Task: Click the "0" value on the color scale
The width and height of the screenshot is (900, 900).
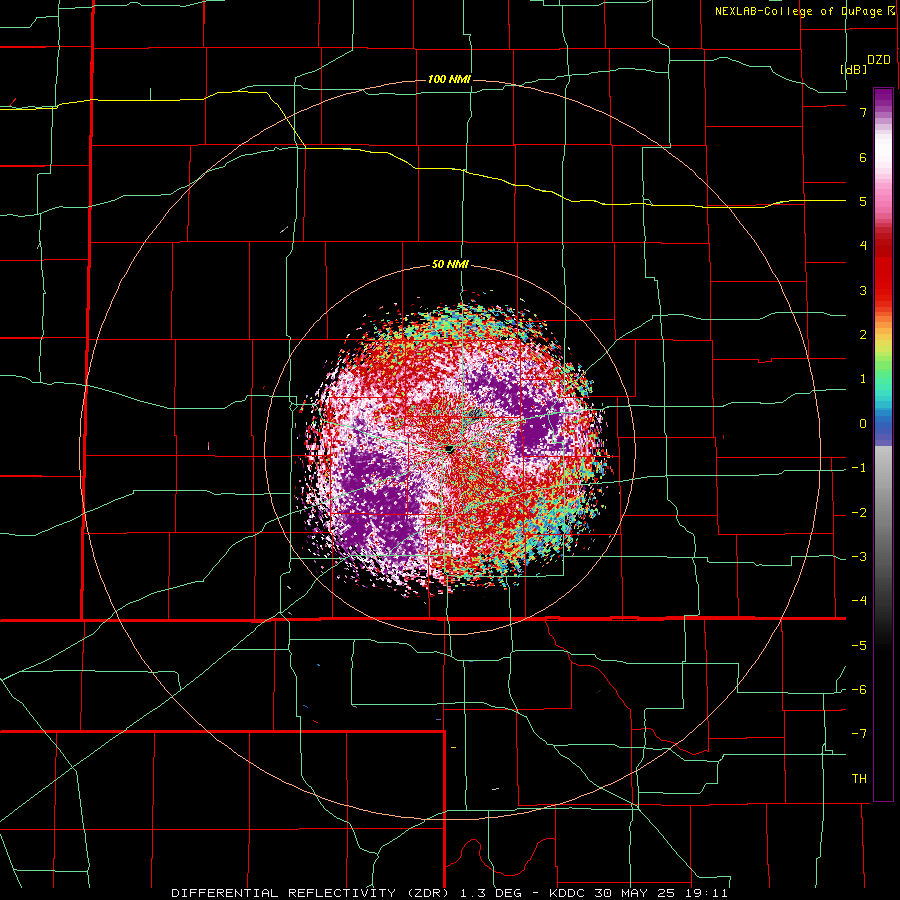Action: point(863,424)
